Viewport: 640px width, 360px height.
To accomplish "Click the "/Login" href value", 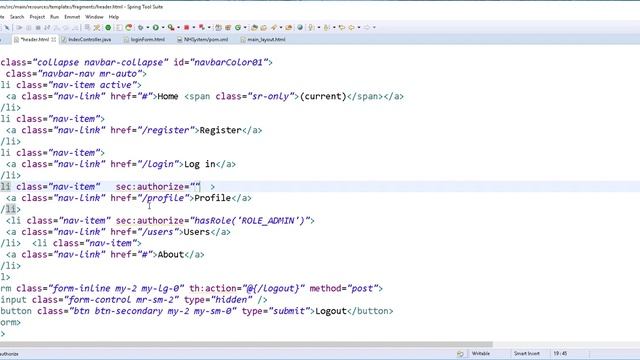I will tap(158, 164).
